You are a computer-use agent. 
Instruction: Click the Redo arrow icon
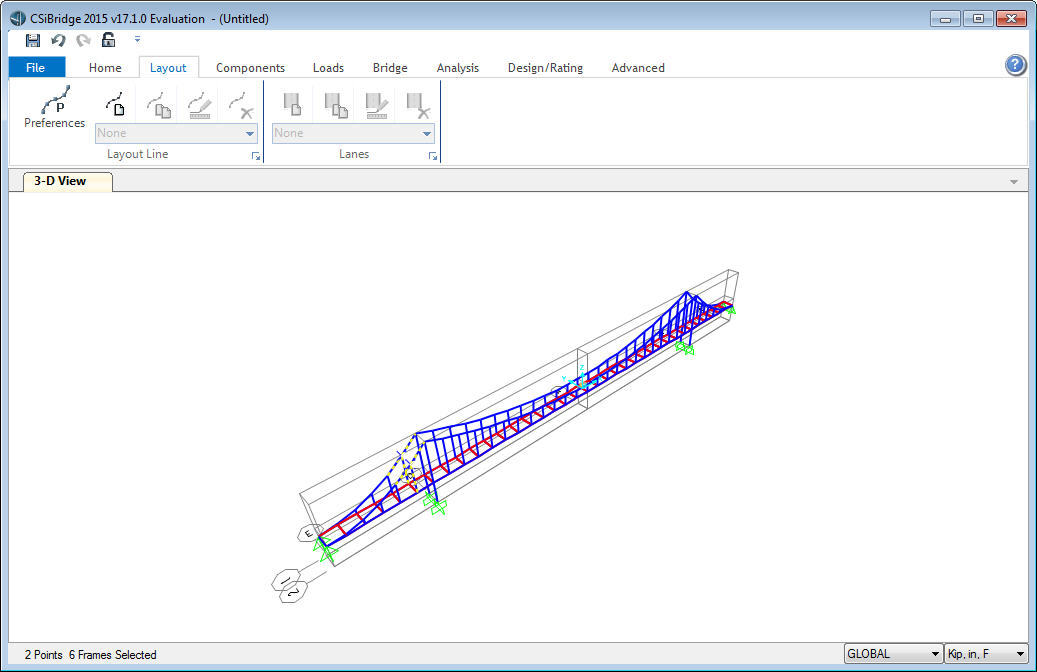[x=83, y=40]
